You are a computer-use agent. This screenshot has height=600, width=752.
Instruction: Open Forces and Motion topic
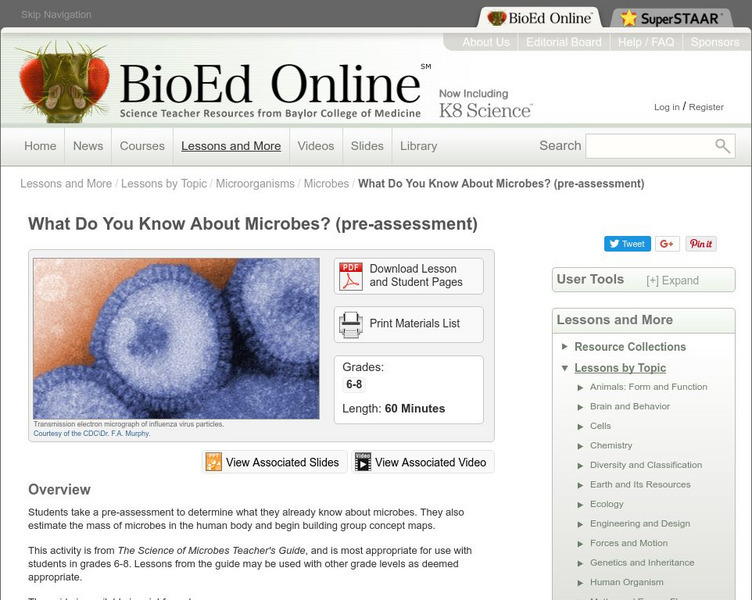point(629,543)
